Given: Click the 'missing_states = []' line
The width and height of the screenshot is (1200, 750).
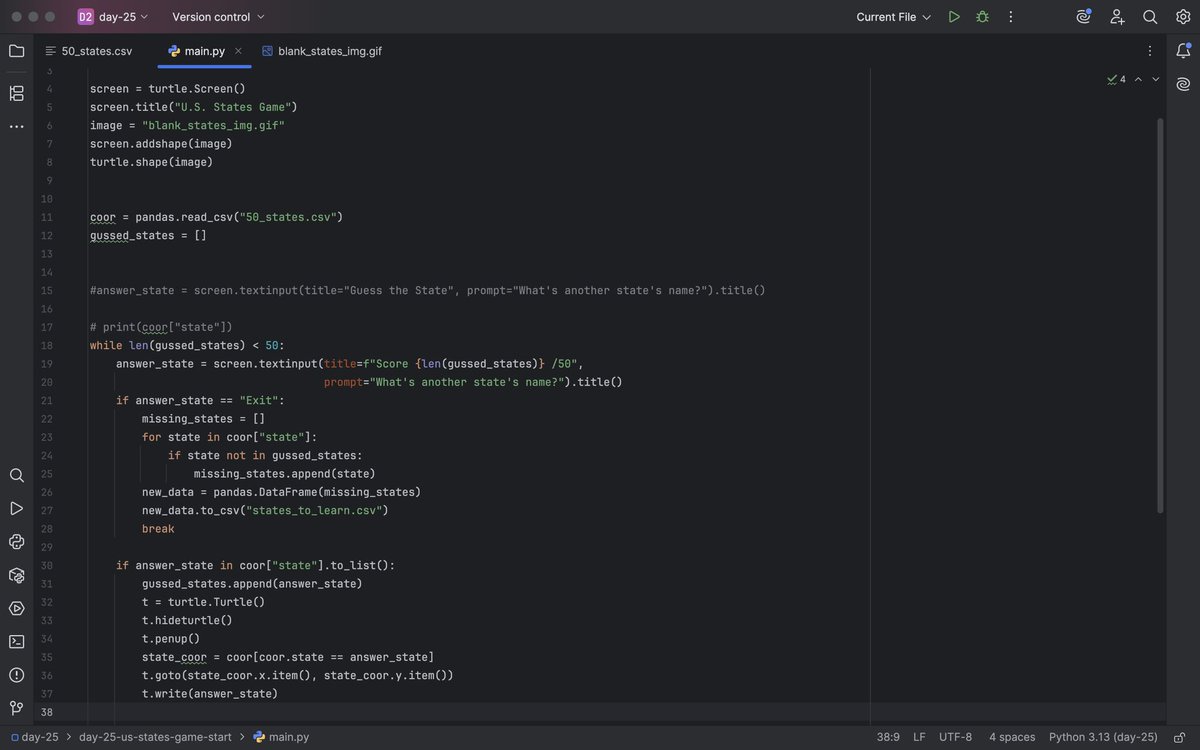Looking at the screenshot, I should [203, 419].
